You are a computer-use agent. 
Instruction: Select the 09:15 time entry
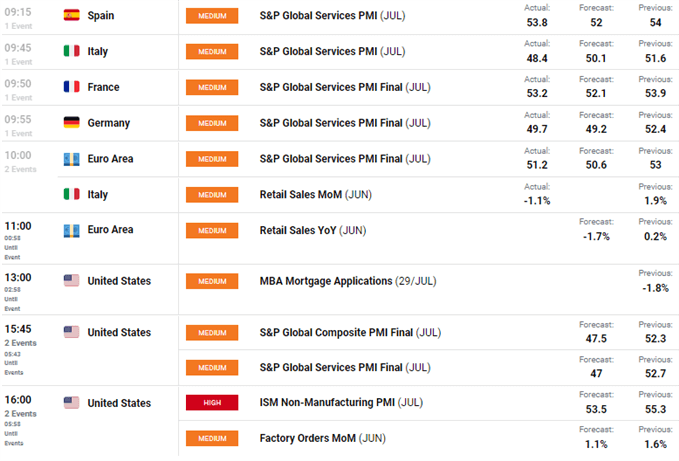[x=18, y=12]
